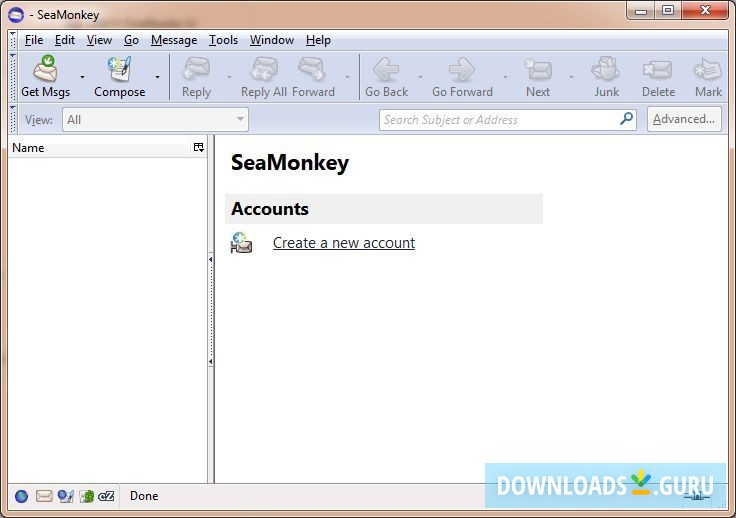Click the Get Msgs toolbar icon
Viewport: 736px width, 518px height.
click(45, 69)
